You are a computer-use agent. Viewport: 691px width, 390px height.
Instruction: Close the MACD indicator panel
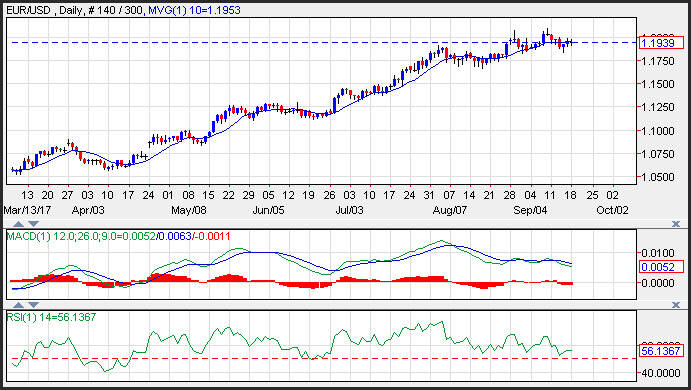tap(676, 224)
